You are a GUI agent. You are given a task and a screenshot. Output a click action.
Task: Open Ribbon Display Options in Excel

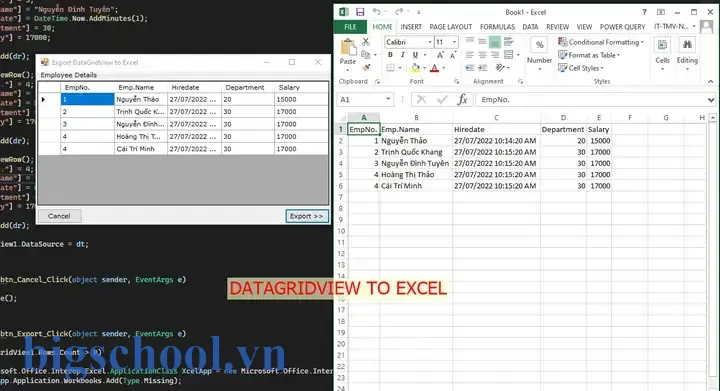point(661,12)
